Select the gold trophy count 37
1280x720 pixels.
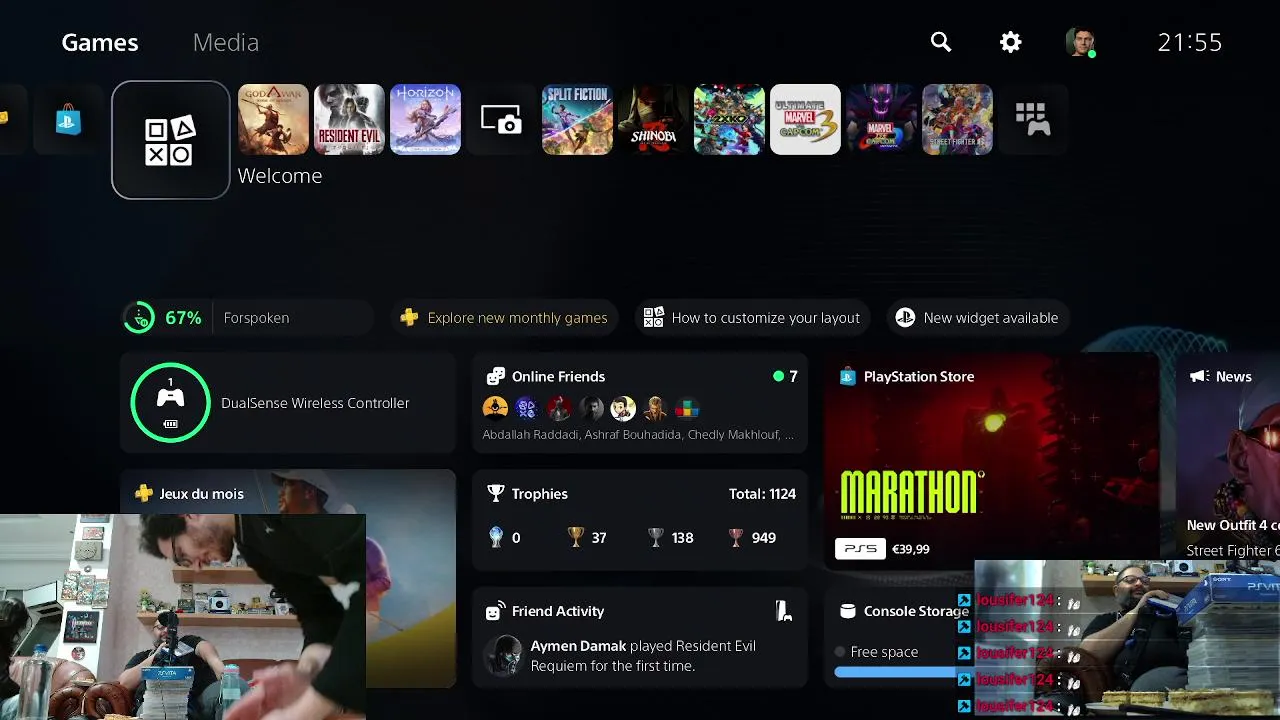[x=587, y=538]
